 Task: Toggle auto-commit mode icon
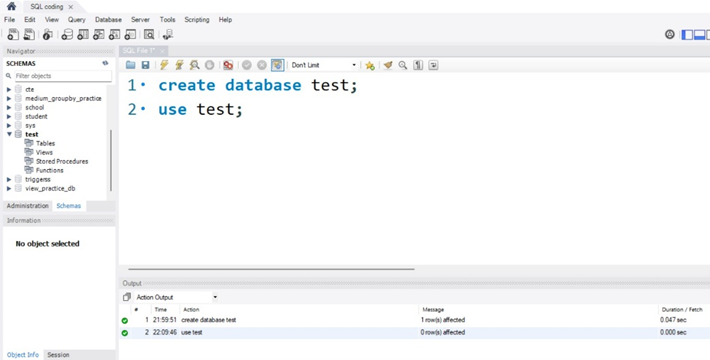click(277, 65)
